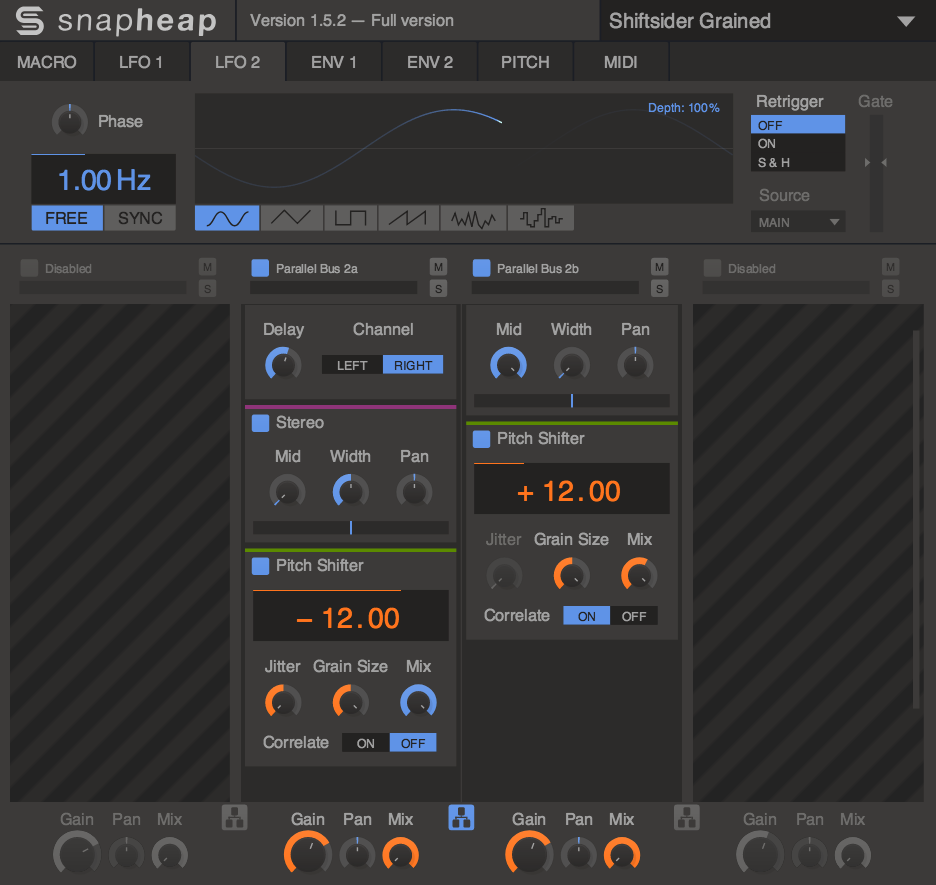Screen dimensions: 936x885
Task: Click the Gain knob of Parallel Bus 2b lane
Action: pos(529,853)
